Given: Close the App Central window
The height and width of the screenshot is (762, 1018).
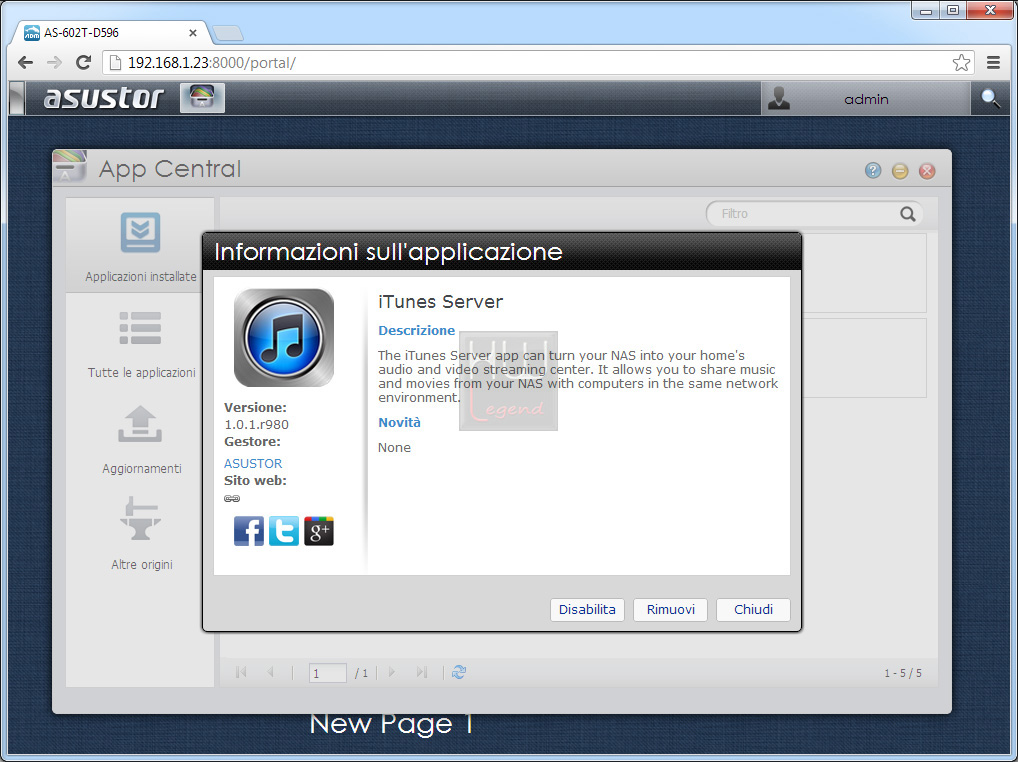Looking at the screenshot, I should pos(927,171).
